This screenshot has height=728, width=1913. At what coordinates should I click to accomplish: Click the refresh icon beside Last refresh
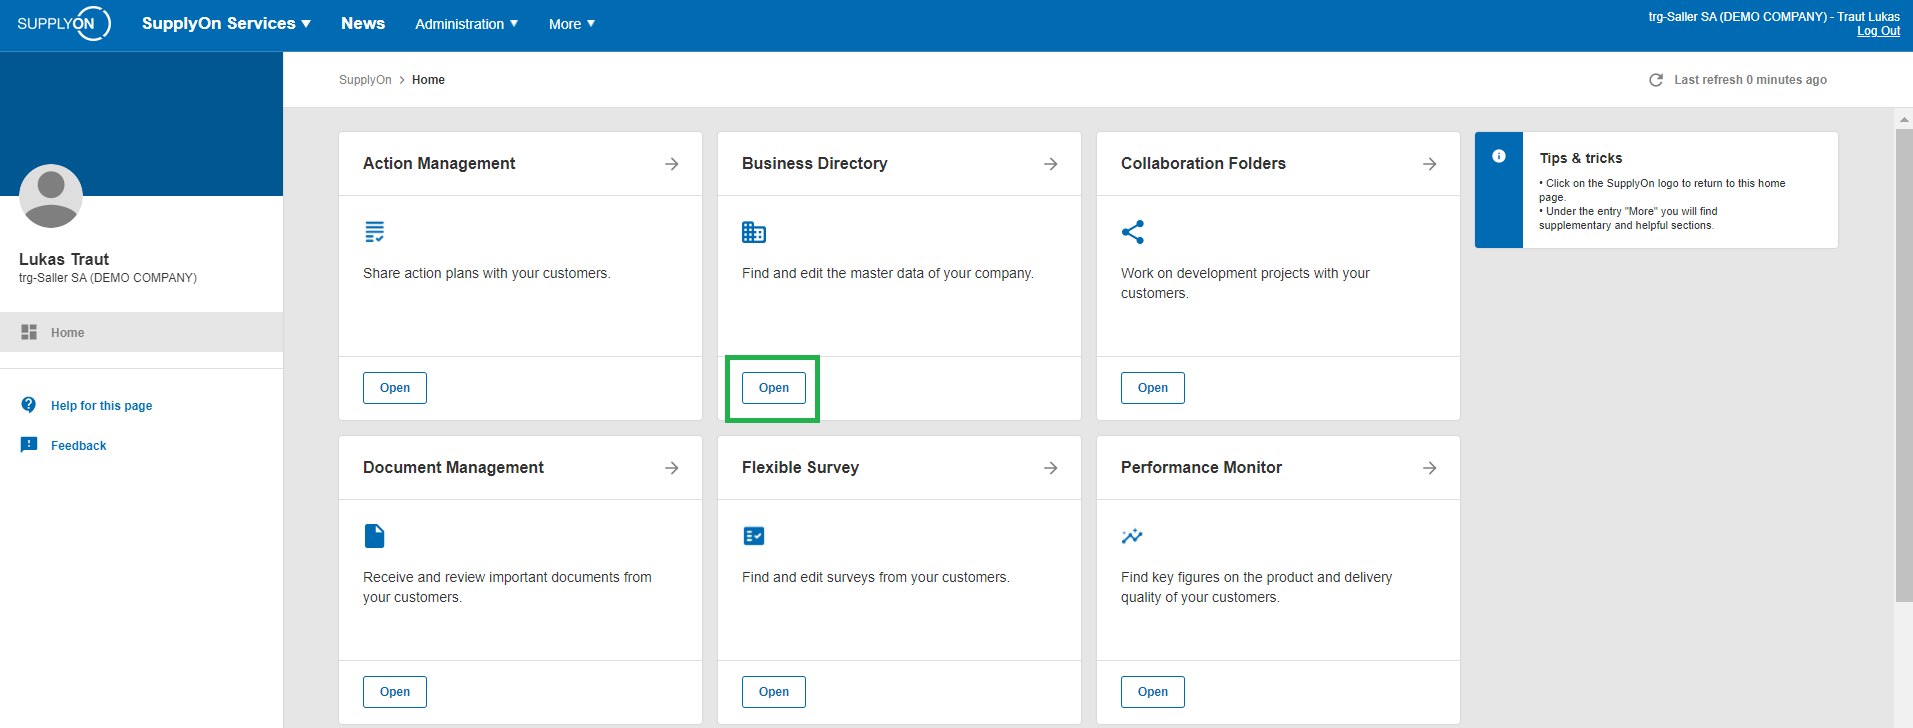1656,80
